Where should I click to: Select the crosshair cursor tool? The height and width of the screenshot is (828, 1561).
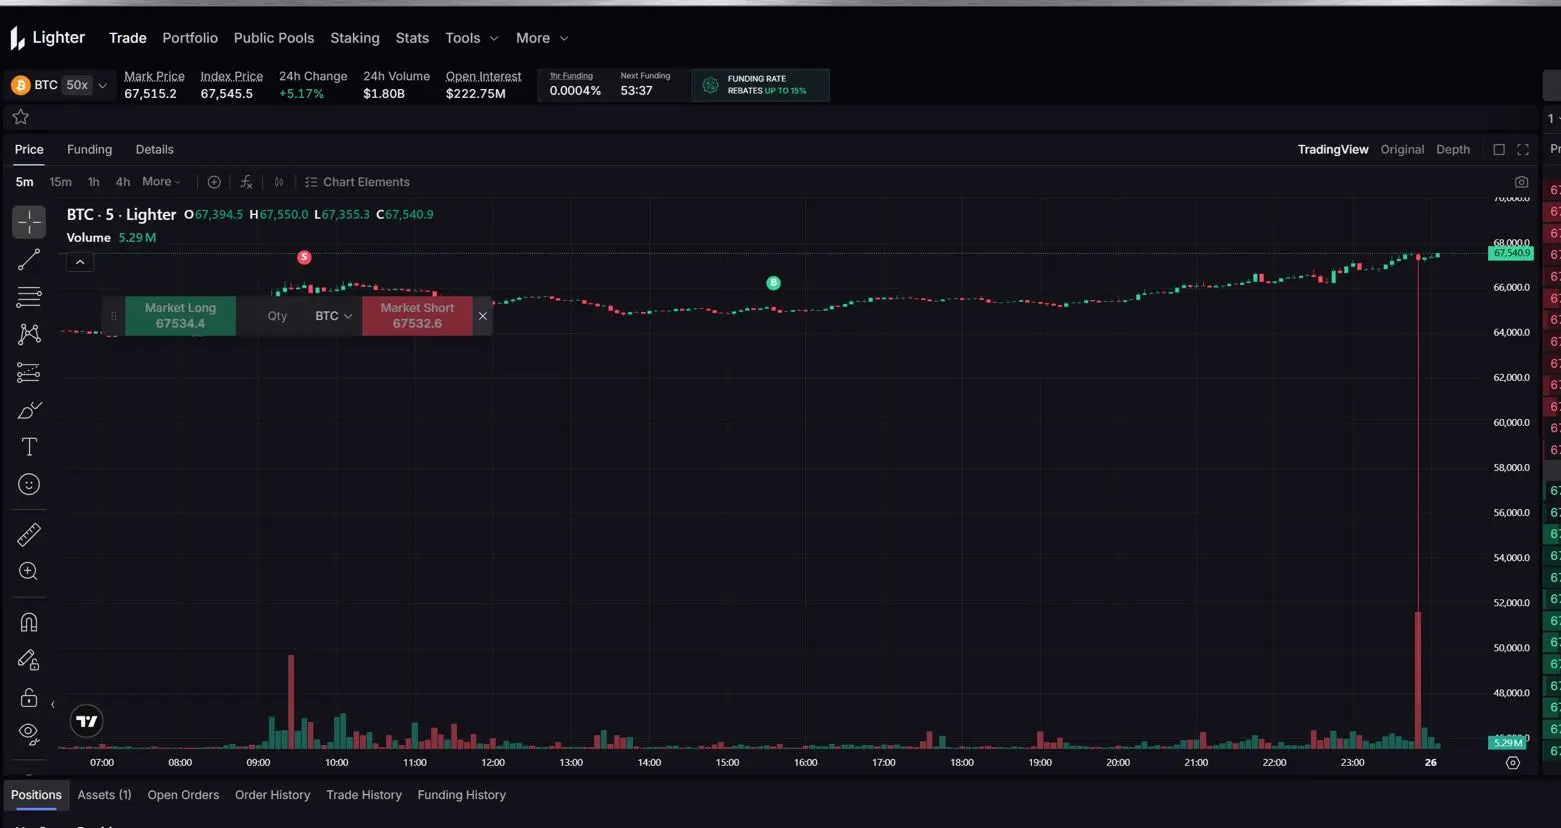click(x=29, y=222)
